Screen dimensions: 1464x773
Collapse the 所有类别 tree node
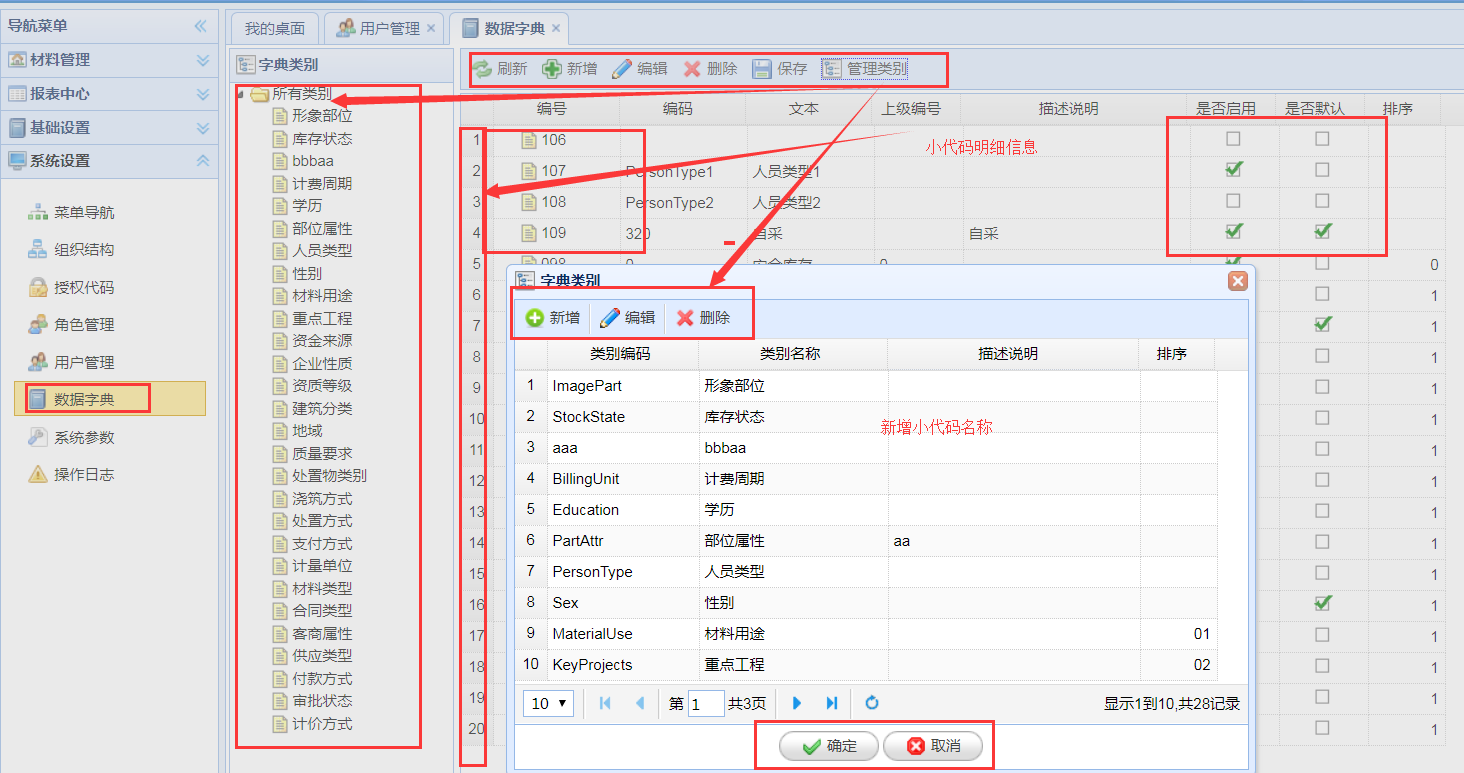(242, 94)
